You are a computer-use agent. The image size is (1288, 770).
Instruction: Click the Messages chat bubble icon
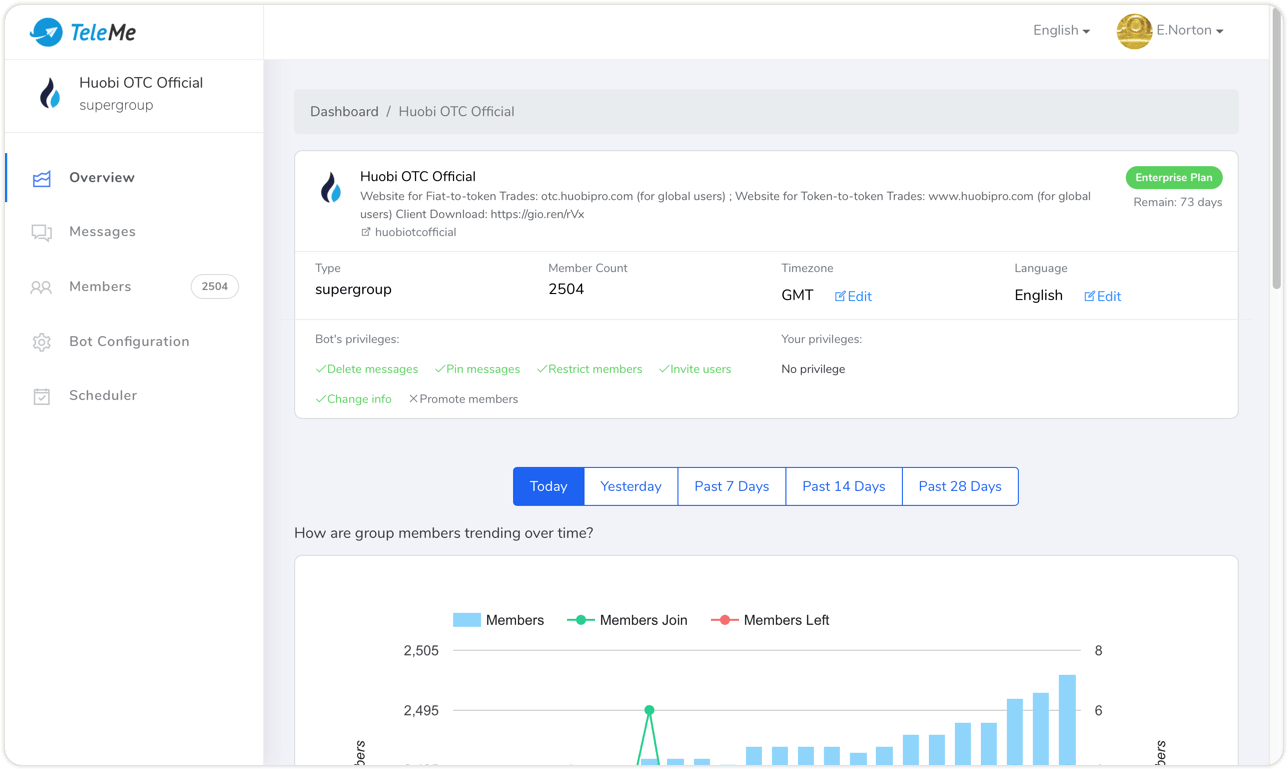coord(42,233)
